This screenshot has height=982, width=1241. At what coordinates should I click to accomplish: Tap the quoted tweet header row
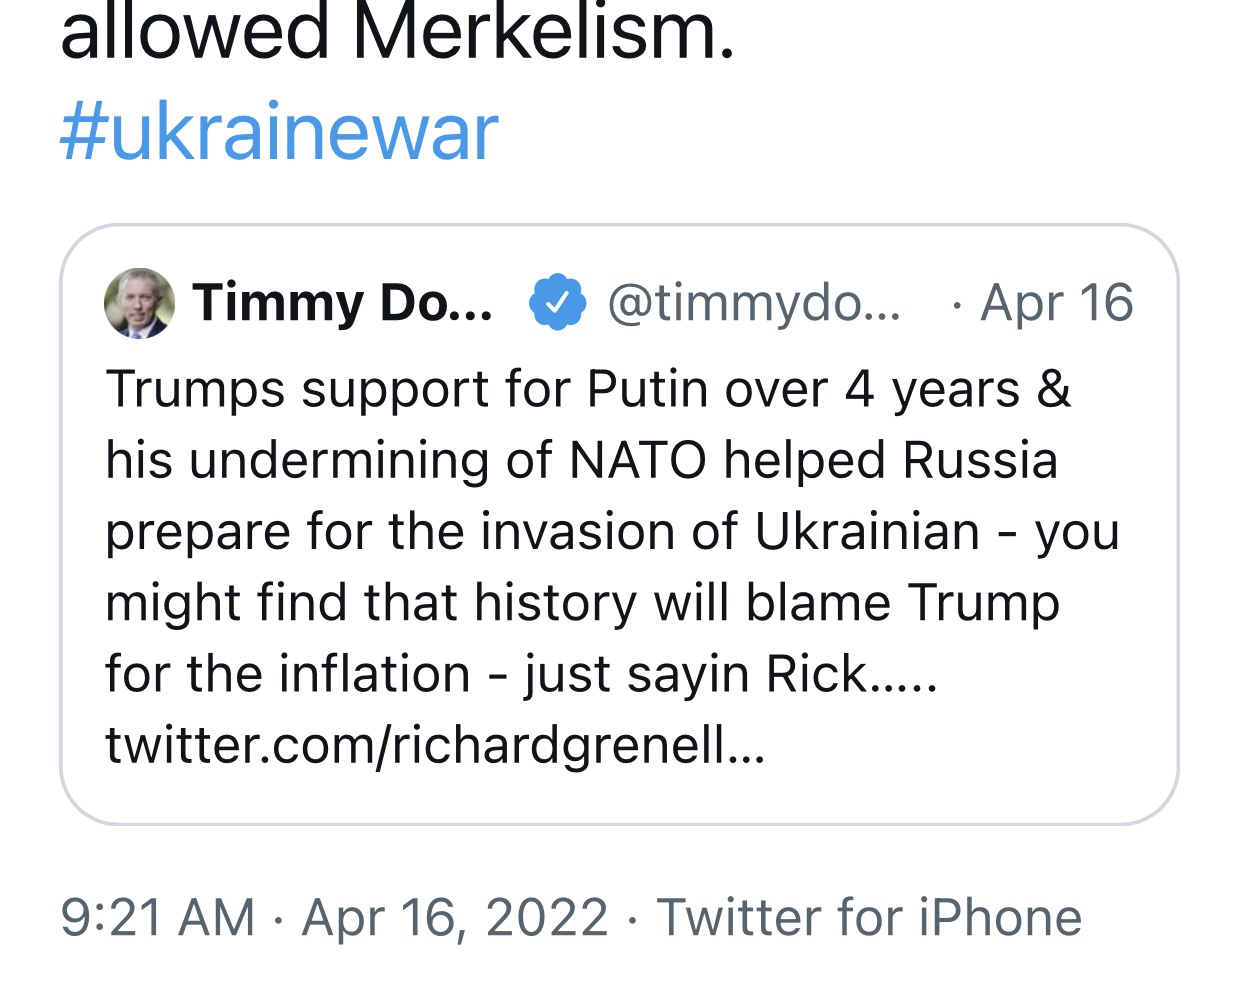[619, 303]
